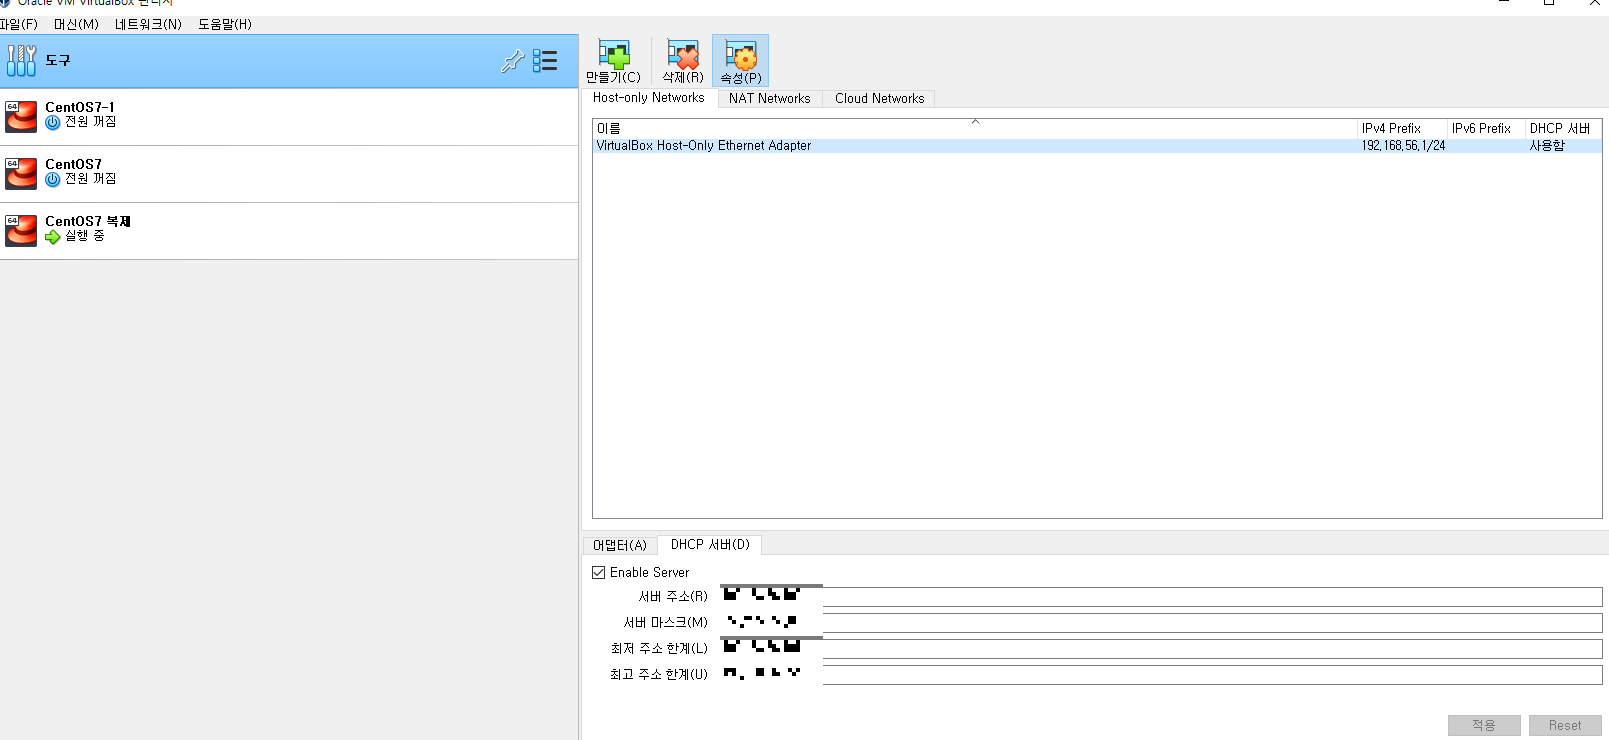Screen dimensions: 1609x740
Task: Sort by the 이름 column header
Action: pyautogui.click(x=975, y=128)
